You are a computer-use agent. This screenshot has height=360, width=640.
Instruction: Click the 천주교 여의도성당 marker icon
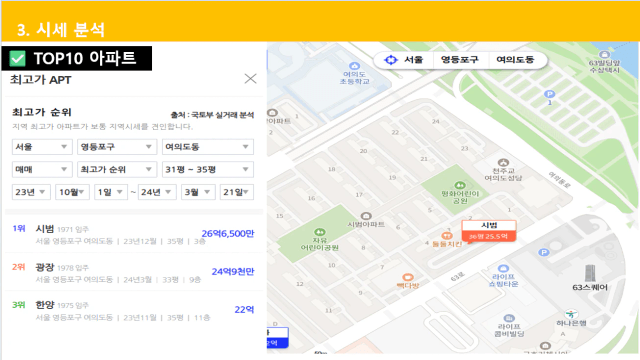[x=503, y=162]
